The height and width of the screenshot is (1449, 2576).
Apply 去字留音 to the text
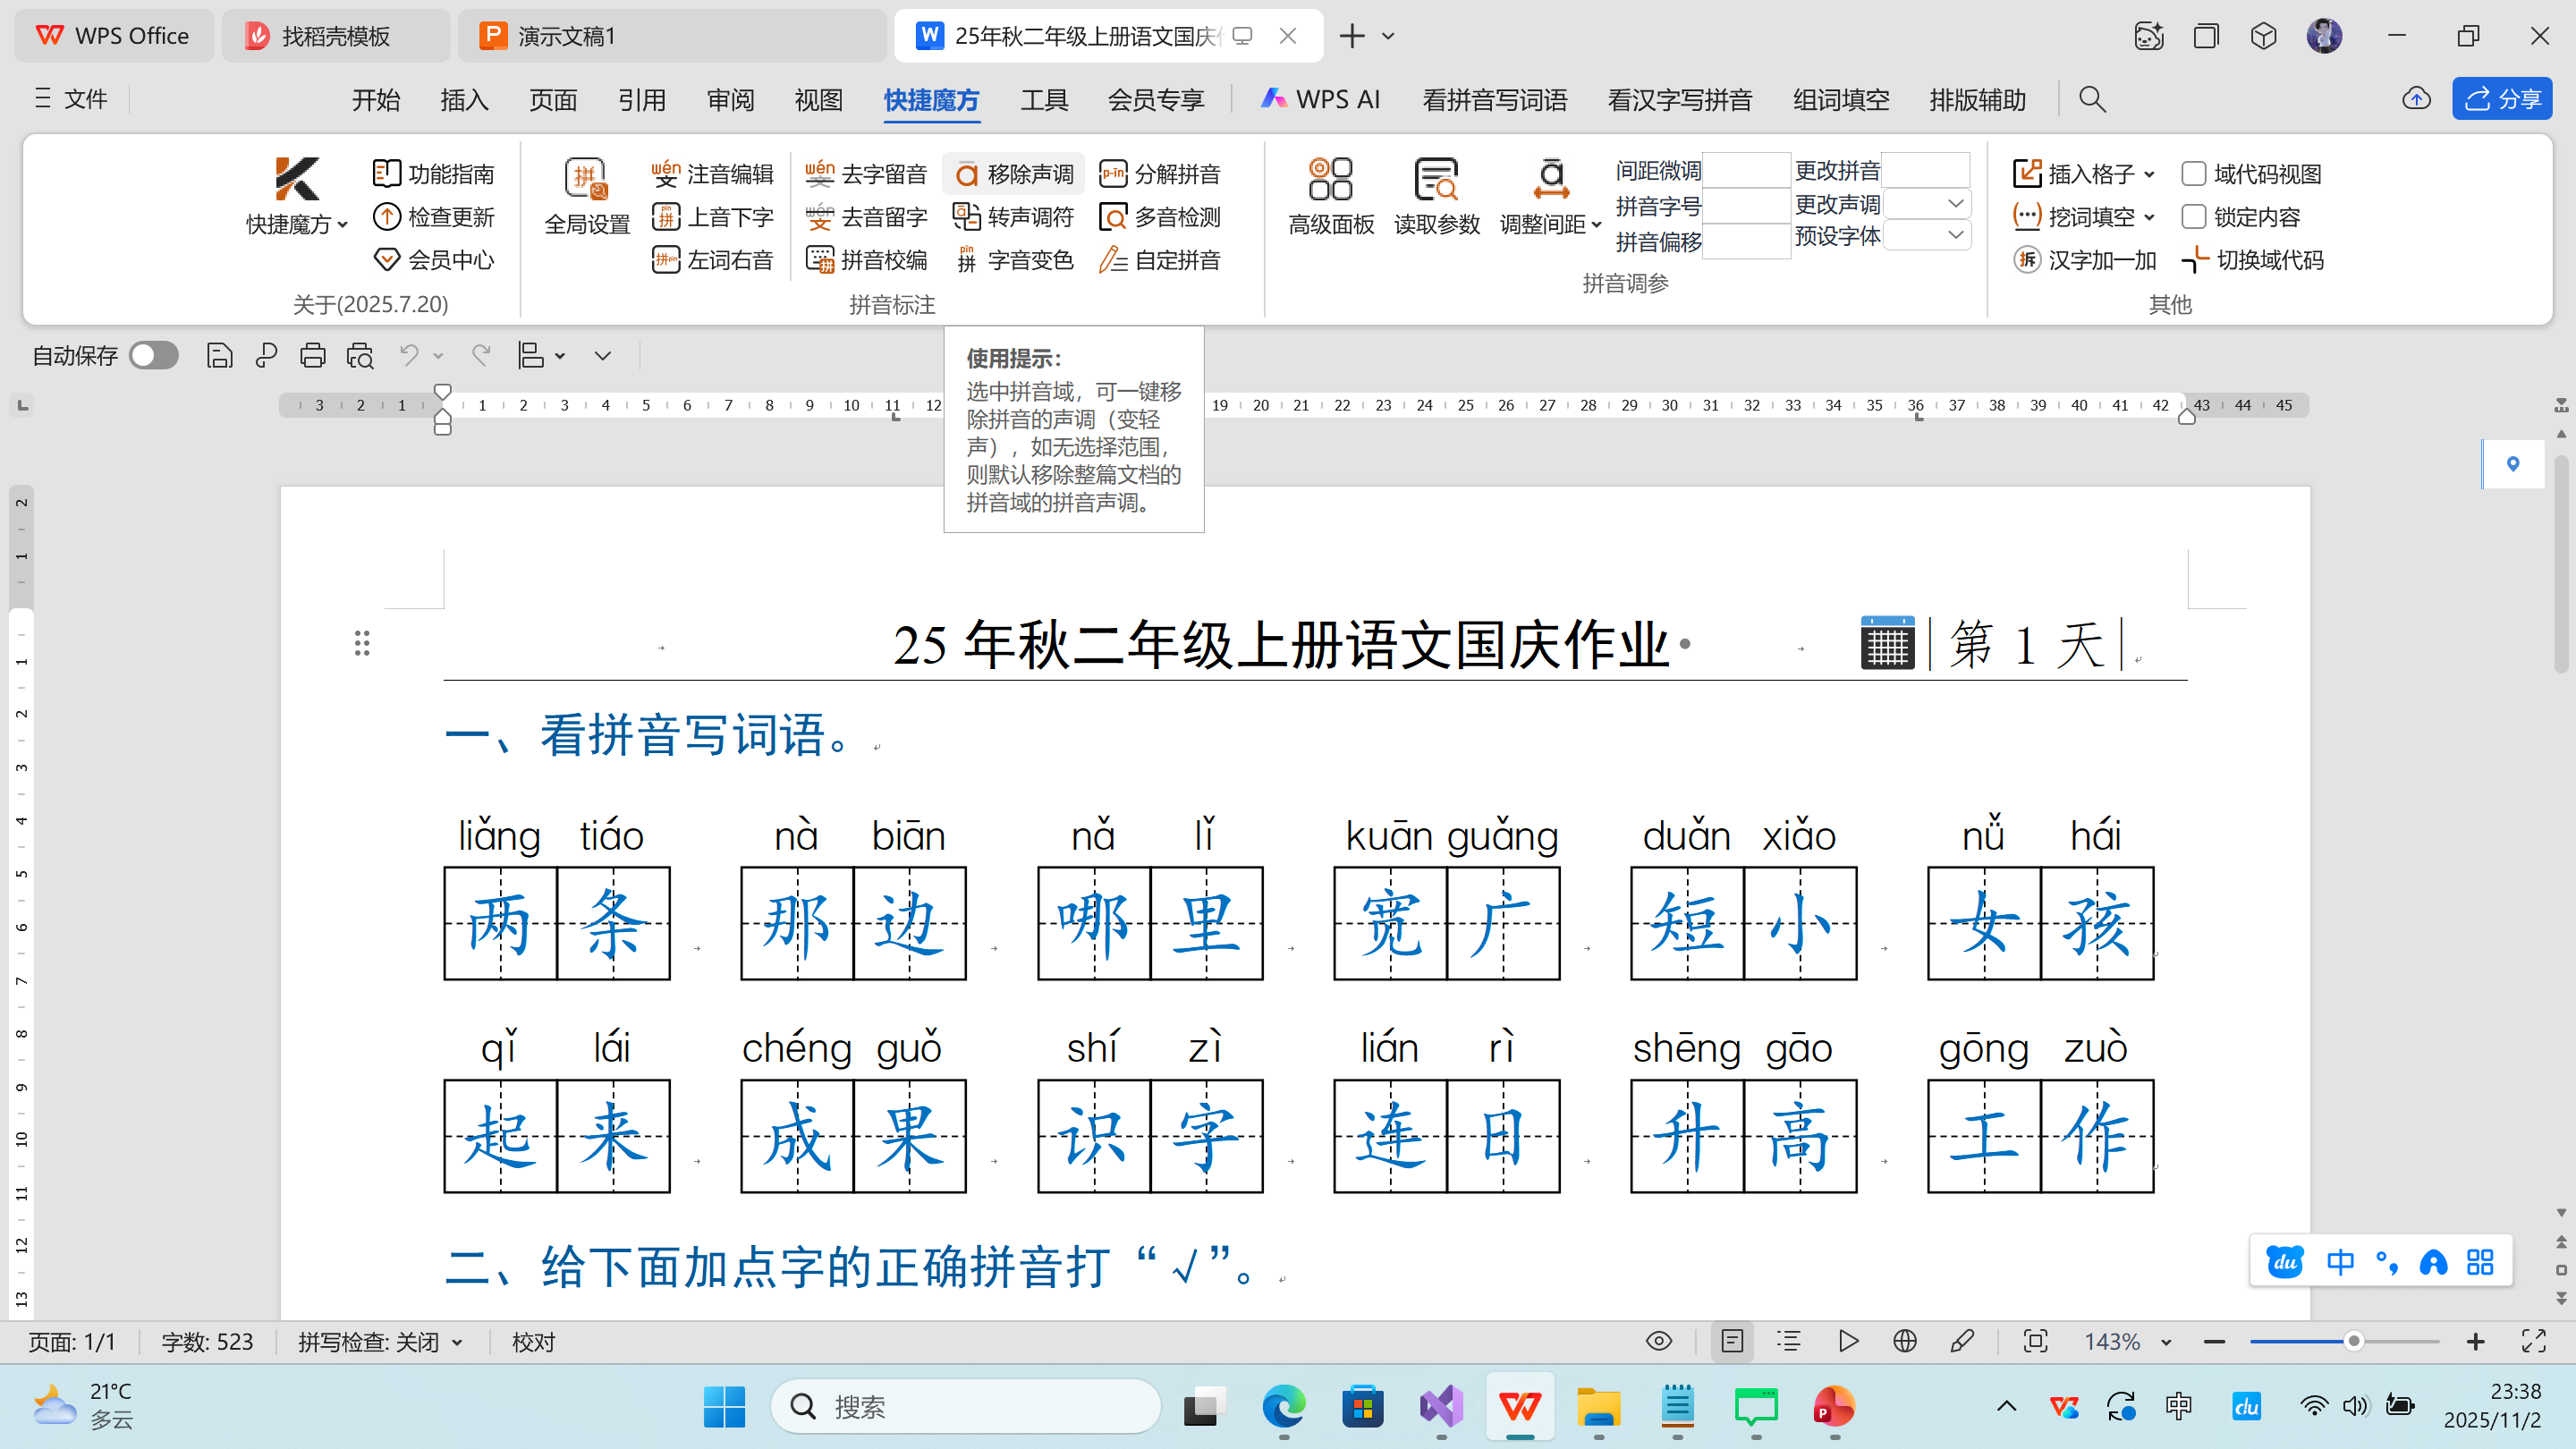865,173
